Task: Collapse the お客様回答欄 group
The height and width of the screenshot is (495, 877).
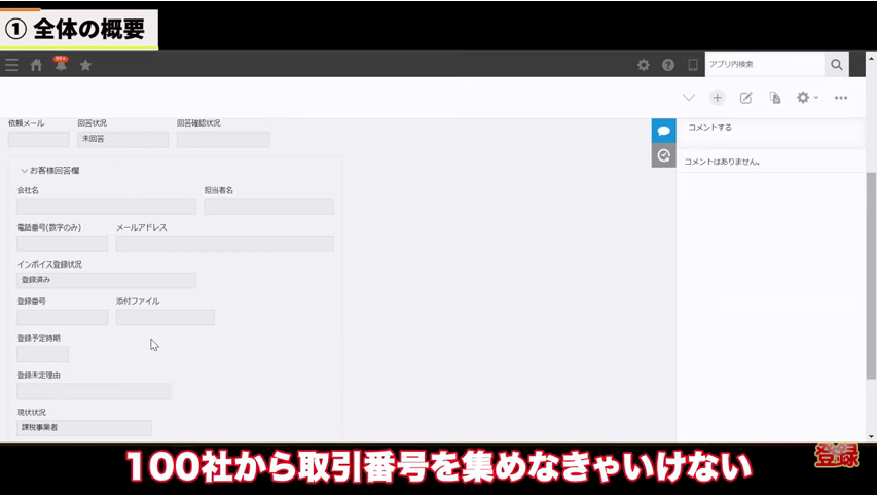Action: [x=24, y=171]
